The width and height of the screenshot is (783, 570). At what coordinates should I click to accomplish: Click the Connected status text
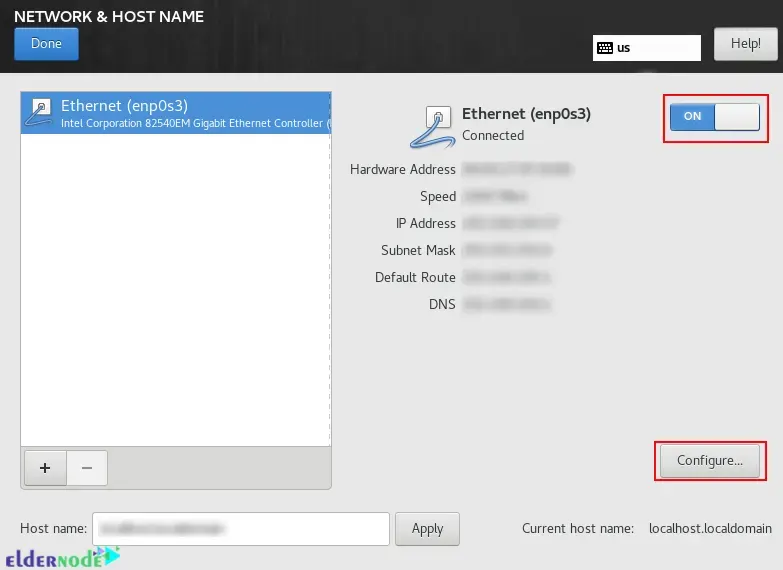[493, 136]
